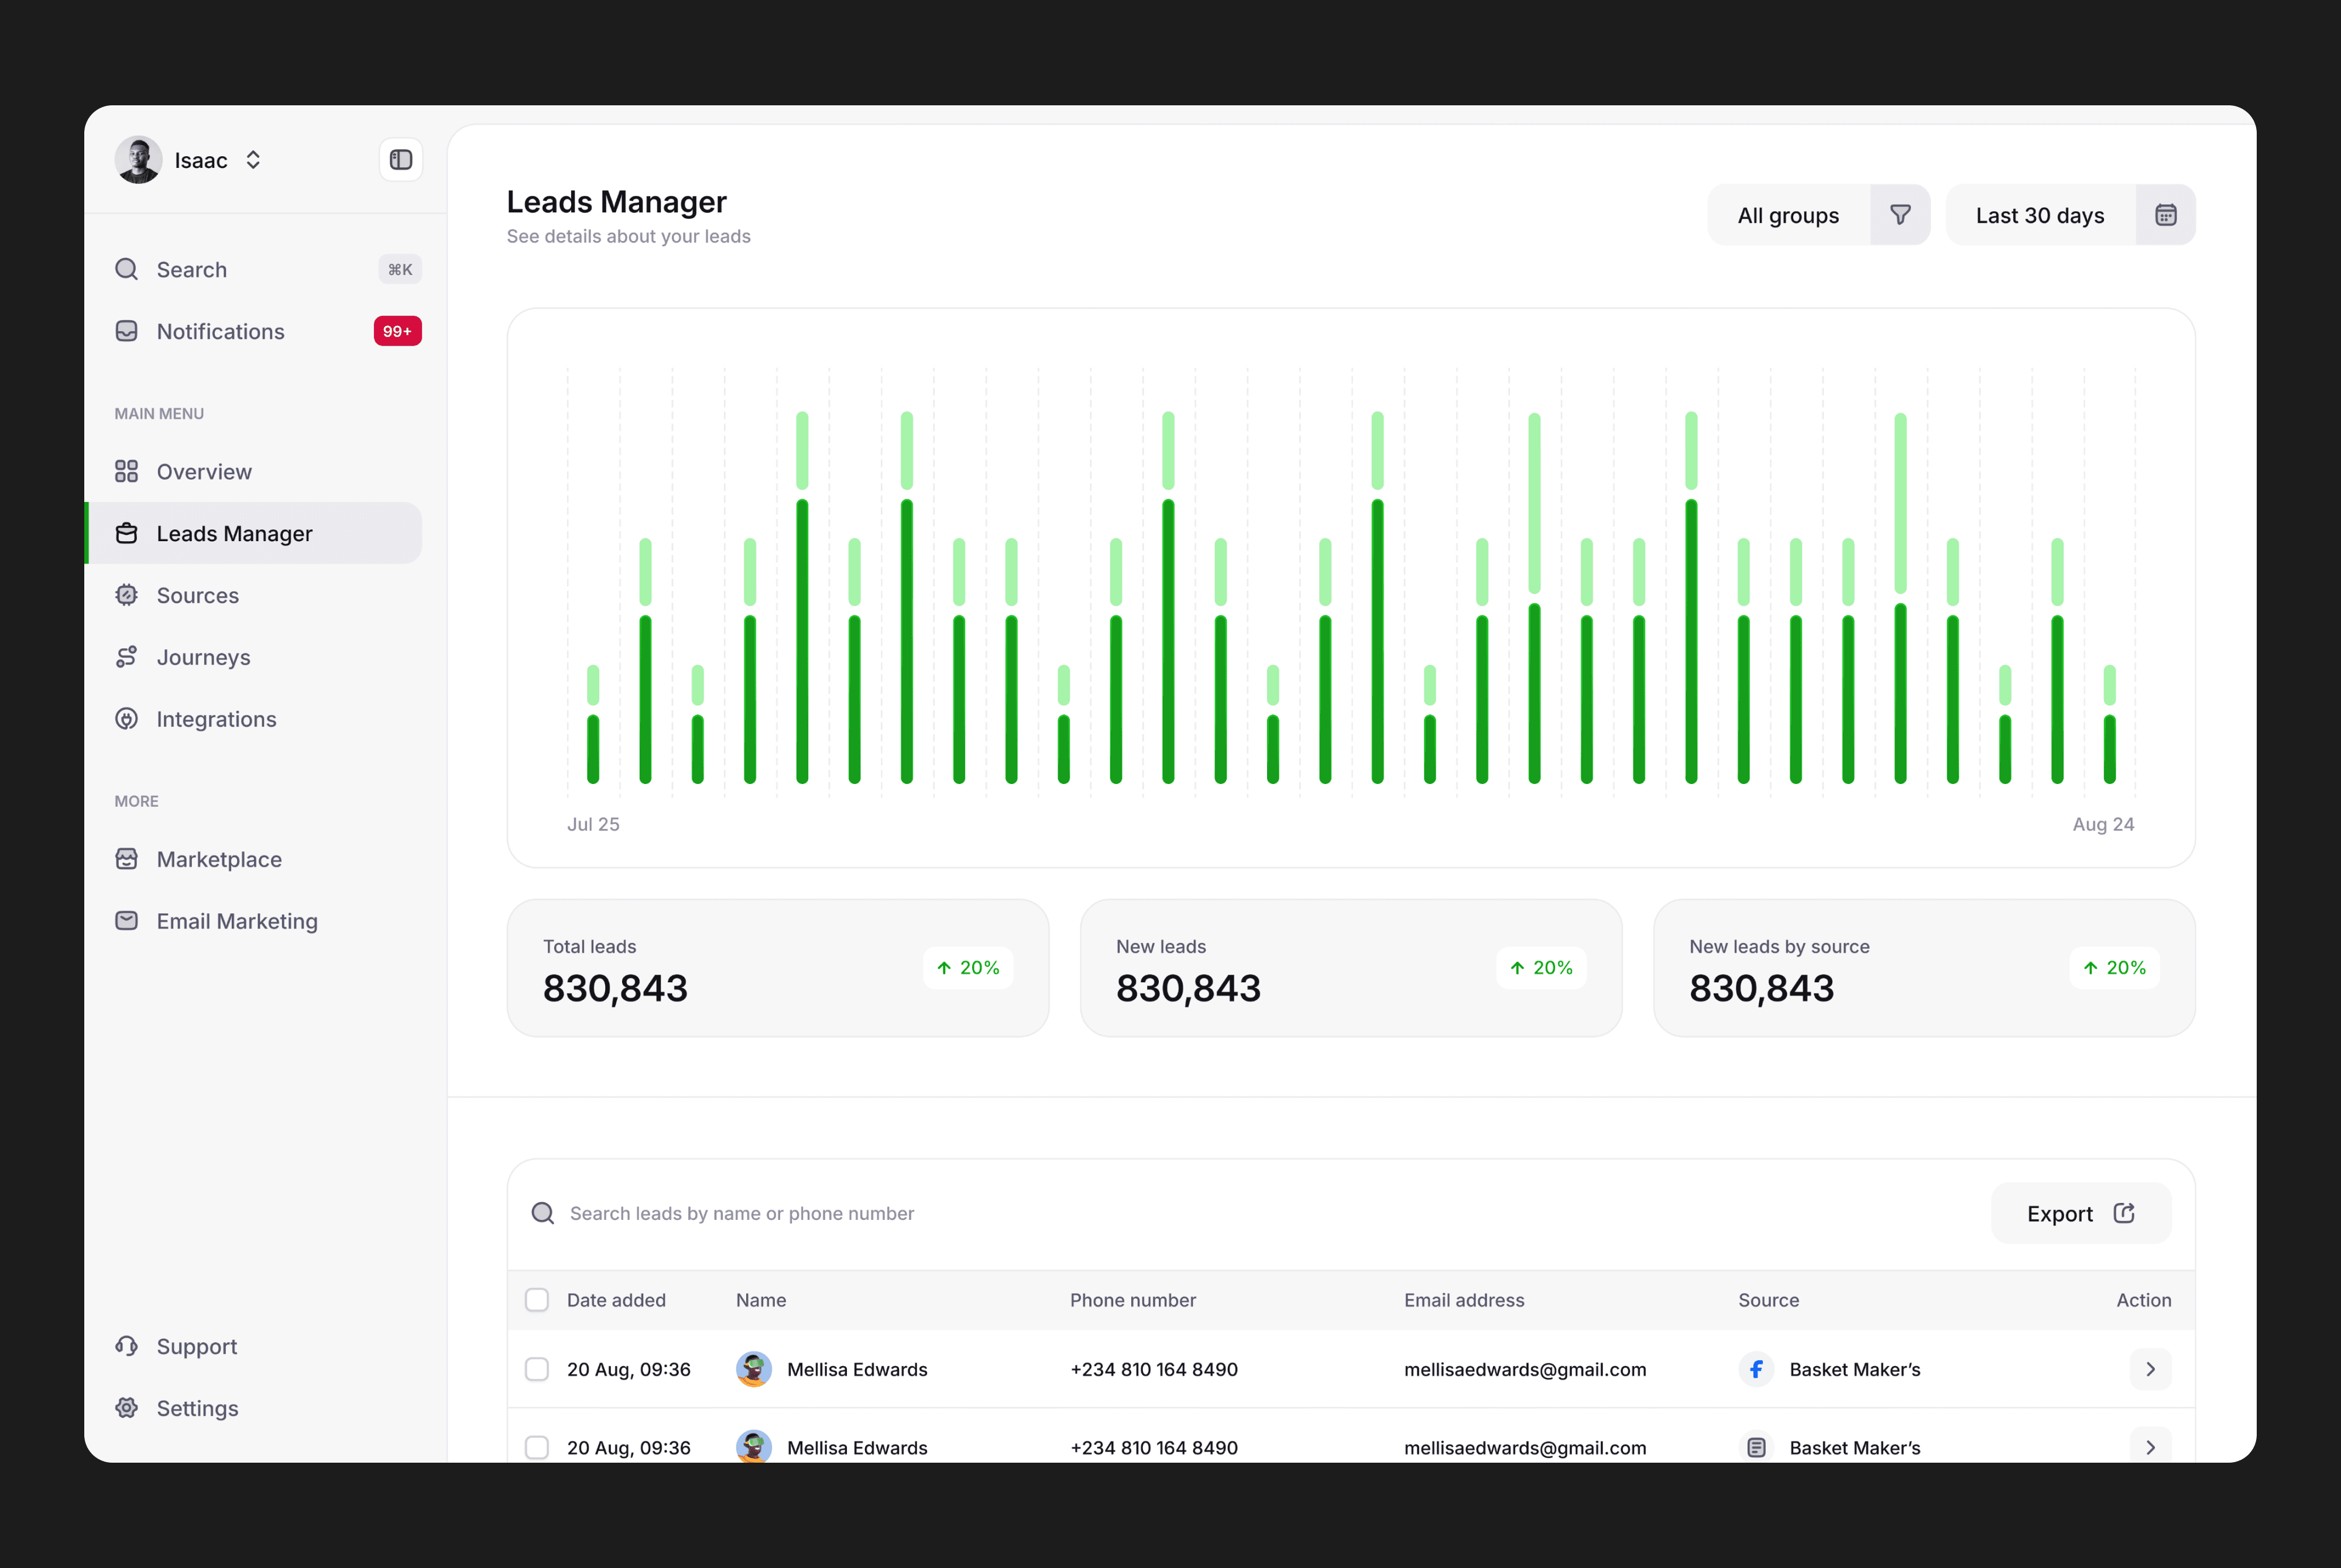This screenshot has width=2341, height=1568.
Task: Click the Integrations icon in sidebar
Action: (x=126, y=719)
